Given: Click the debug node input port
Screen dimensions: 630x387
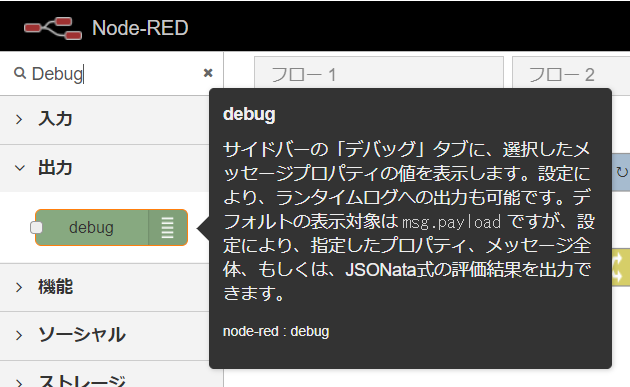Looking at the screenshot, I should (36, 227).
